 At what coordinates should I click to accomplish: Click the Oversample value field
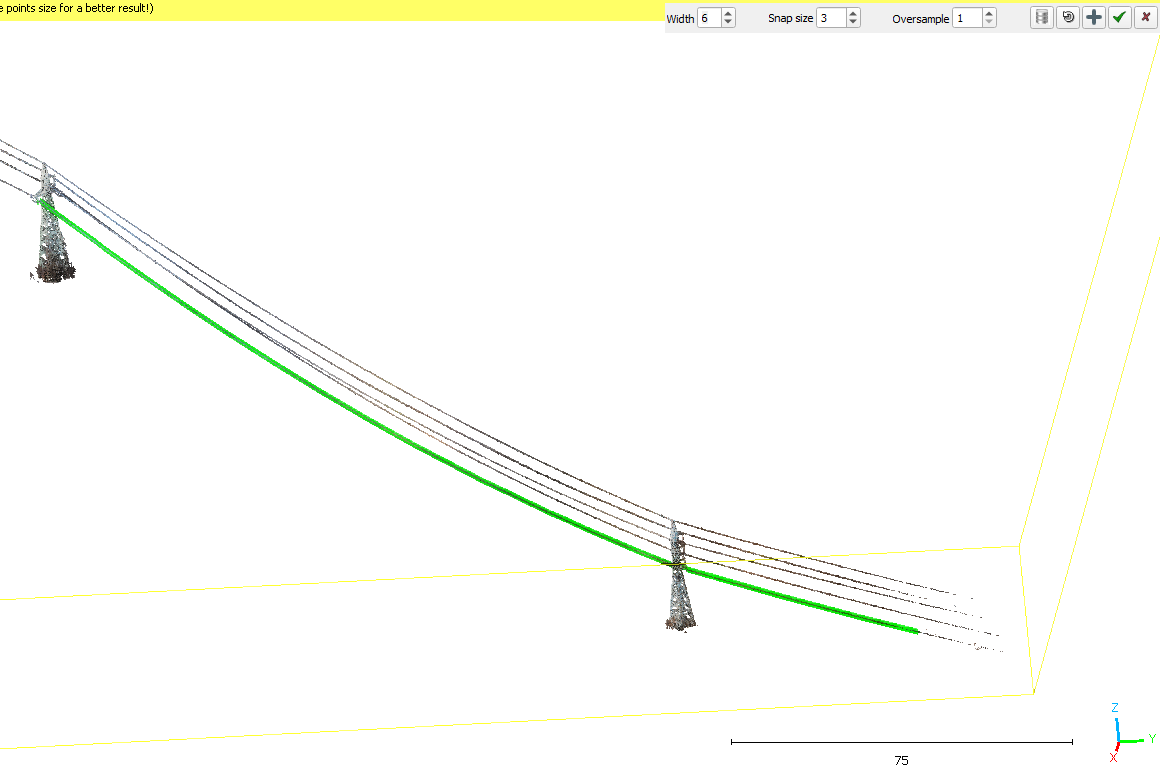click(967, 18)
